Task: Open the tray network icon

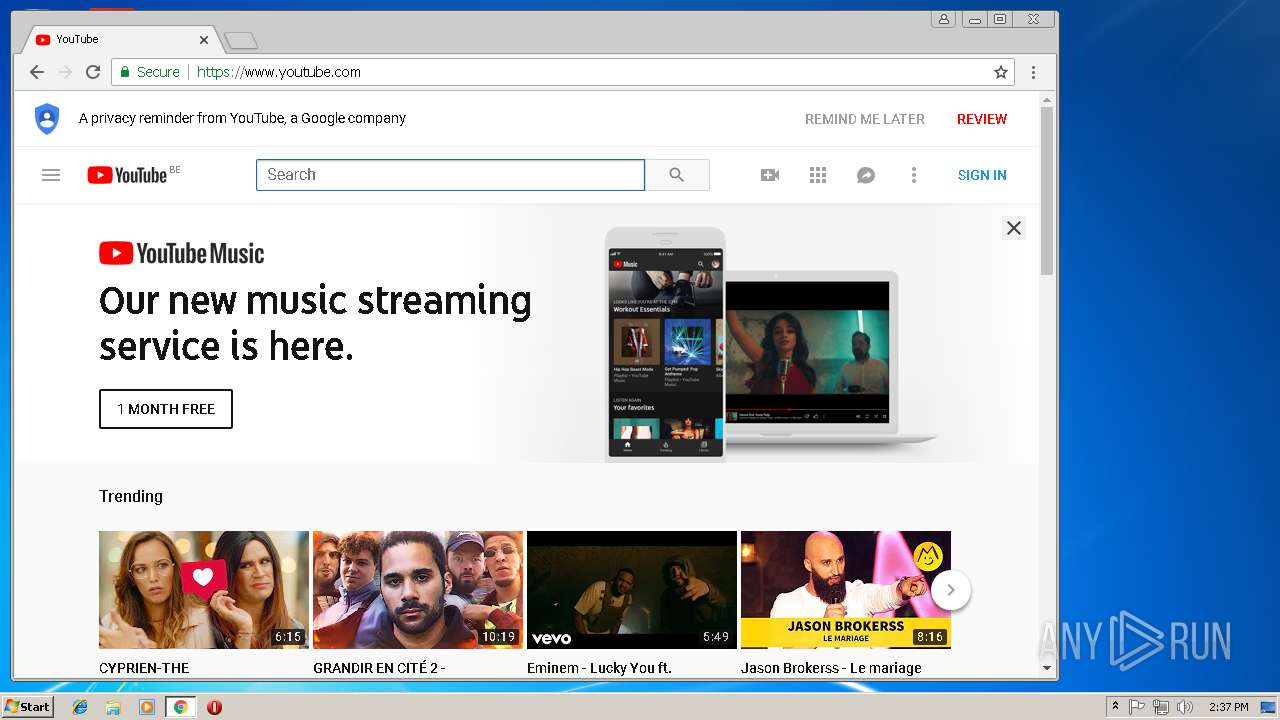Action: point(1161,707)
